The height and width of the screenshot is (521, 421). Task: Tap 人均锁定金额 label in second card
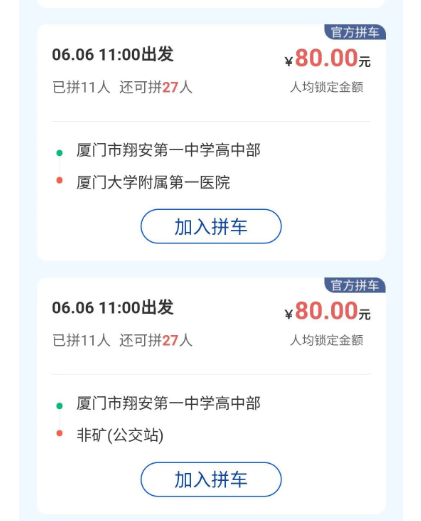coord(327,340)
